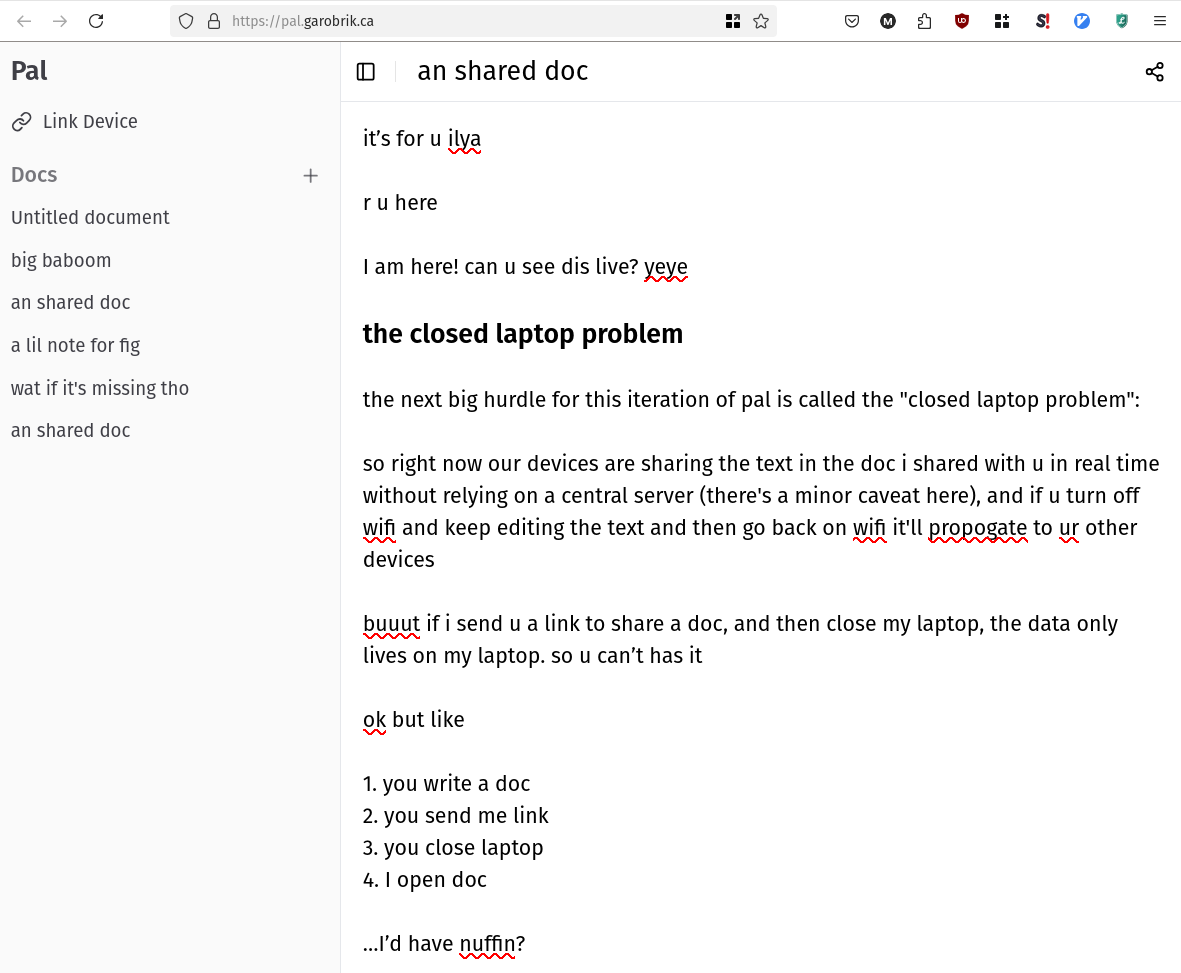Click the Link Device label

click(x=90, y=122)
